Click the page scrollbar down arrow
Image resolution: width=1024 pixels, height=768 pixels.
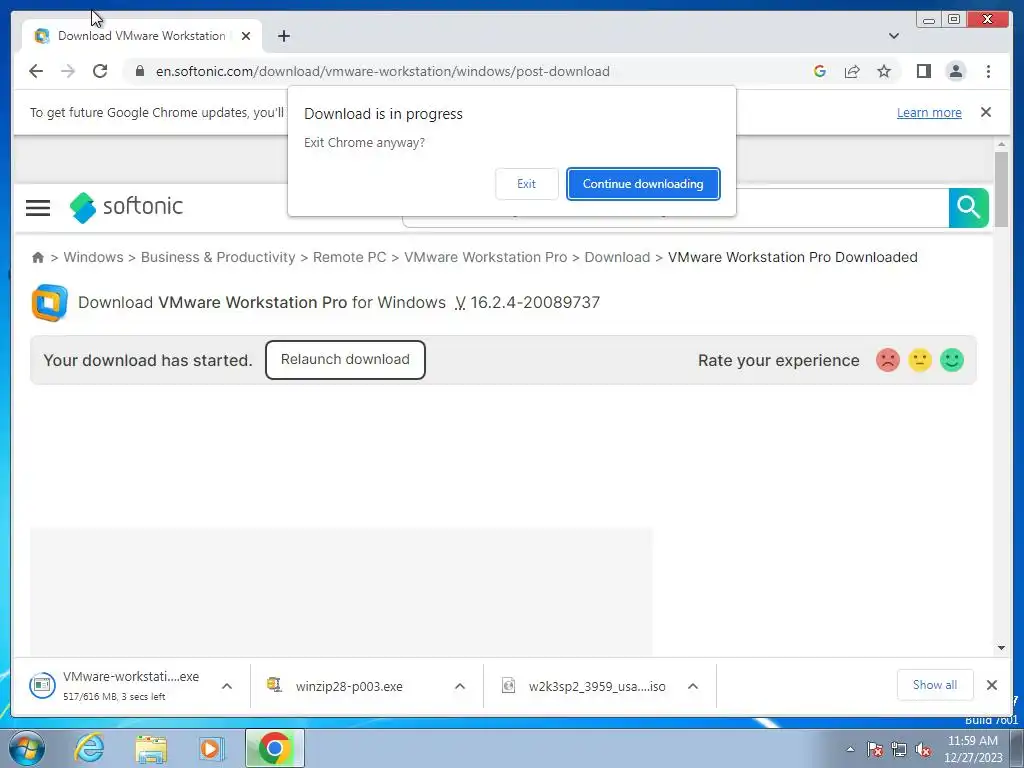click(x=1001, y=648)
